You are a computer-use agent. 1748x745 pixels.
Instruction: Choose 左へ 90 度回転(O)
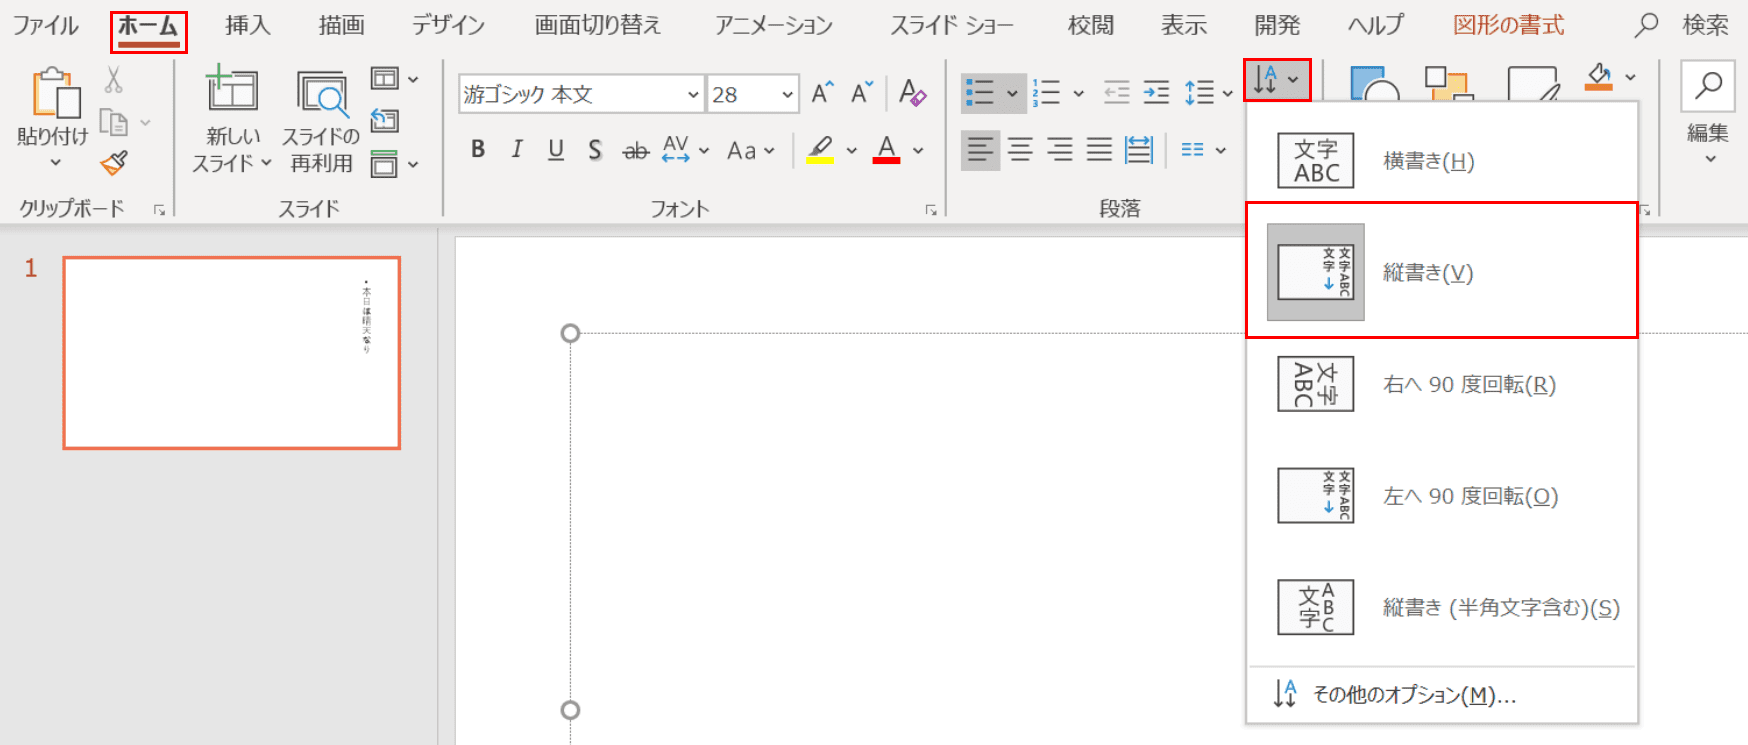[x=1442, y=496]
